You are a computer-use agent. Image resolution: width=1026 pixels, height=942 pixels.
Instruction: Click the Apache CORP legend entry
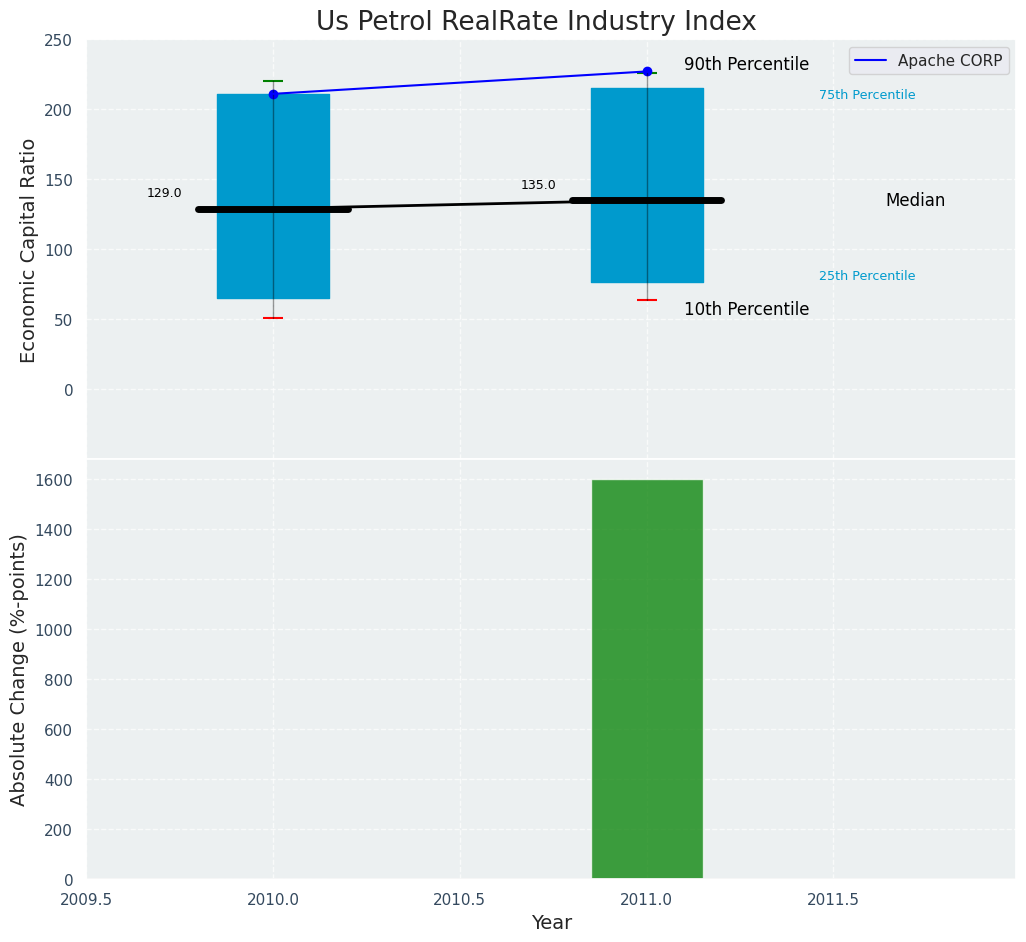pyautogui.click(x=949, y=61)
